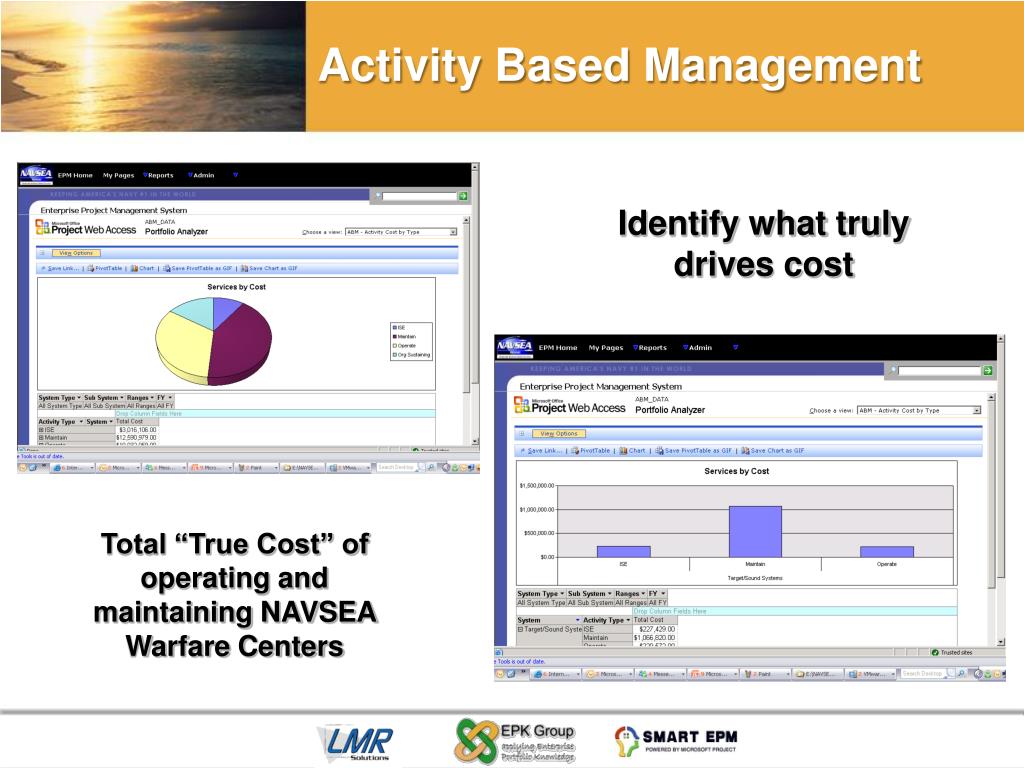The width and height of the screenshot is (1024, 768).
Task: Click green Go arrow in left window
Action: point(462,196)
